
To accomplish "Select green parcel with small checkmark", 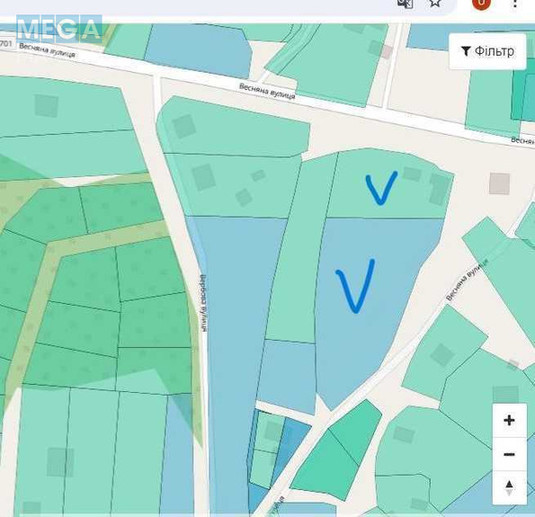I will click(389, 184).
